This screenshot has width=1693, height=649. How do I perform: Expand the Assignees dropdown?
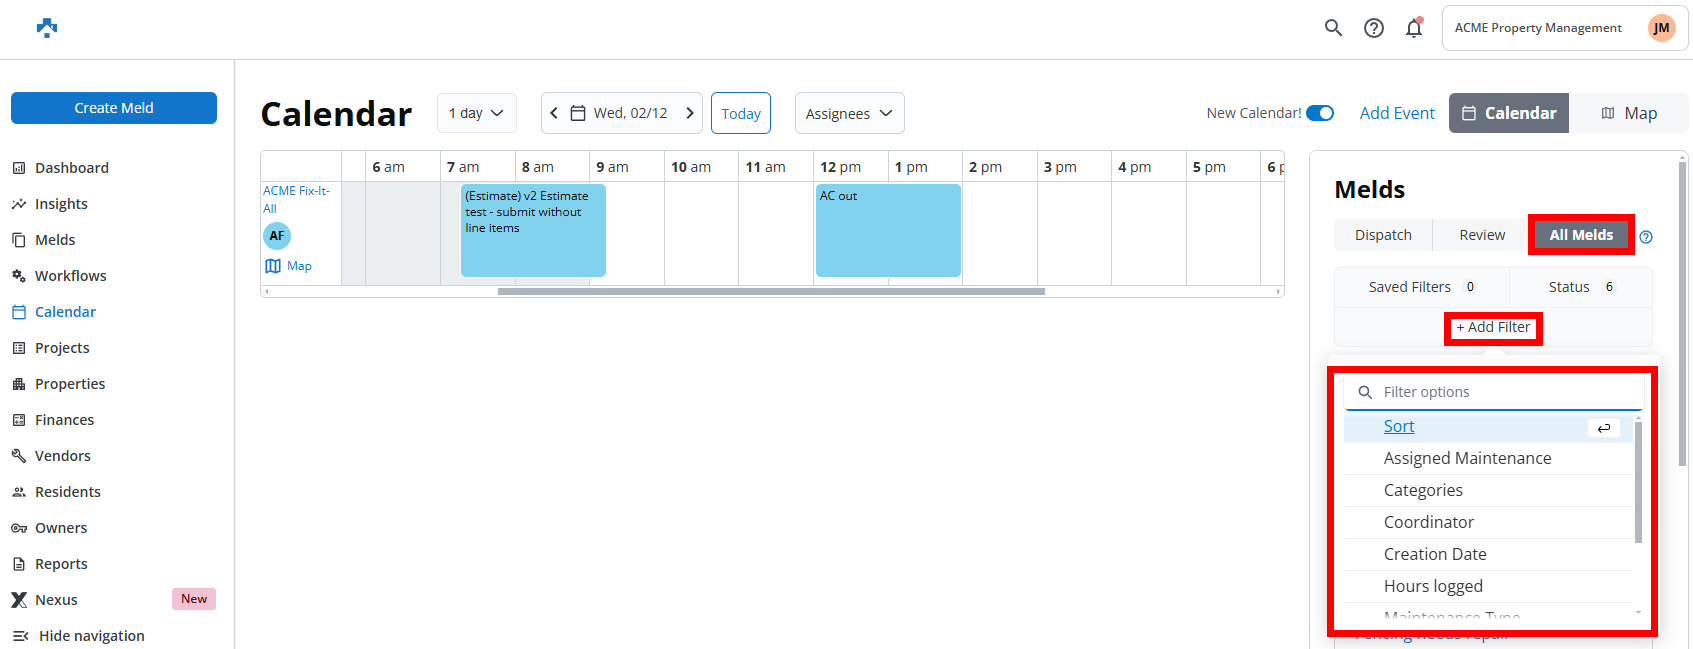click(x=849, y=114)
